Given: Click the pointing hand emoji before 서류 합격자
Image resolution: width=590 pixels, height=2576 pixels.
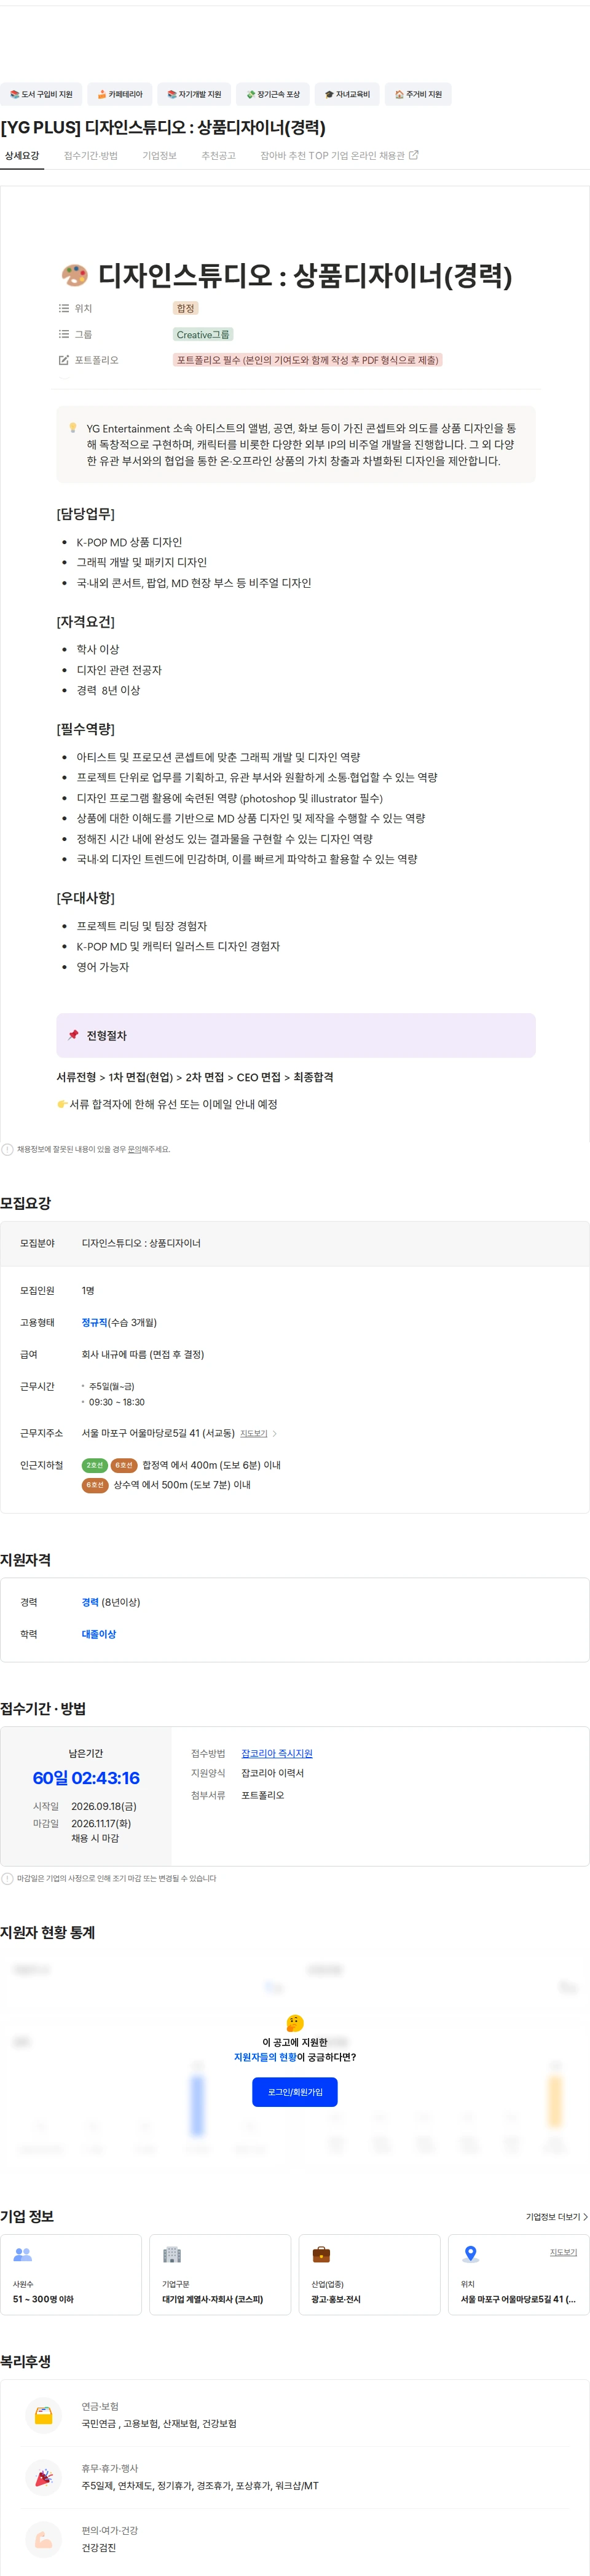Looking at the screenshot, I should click(x=62, y=1104).
